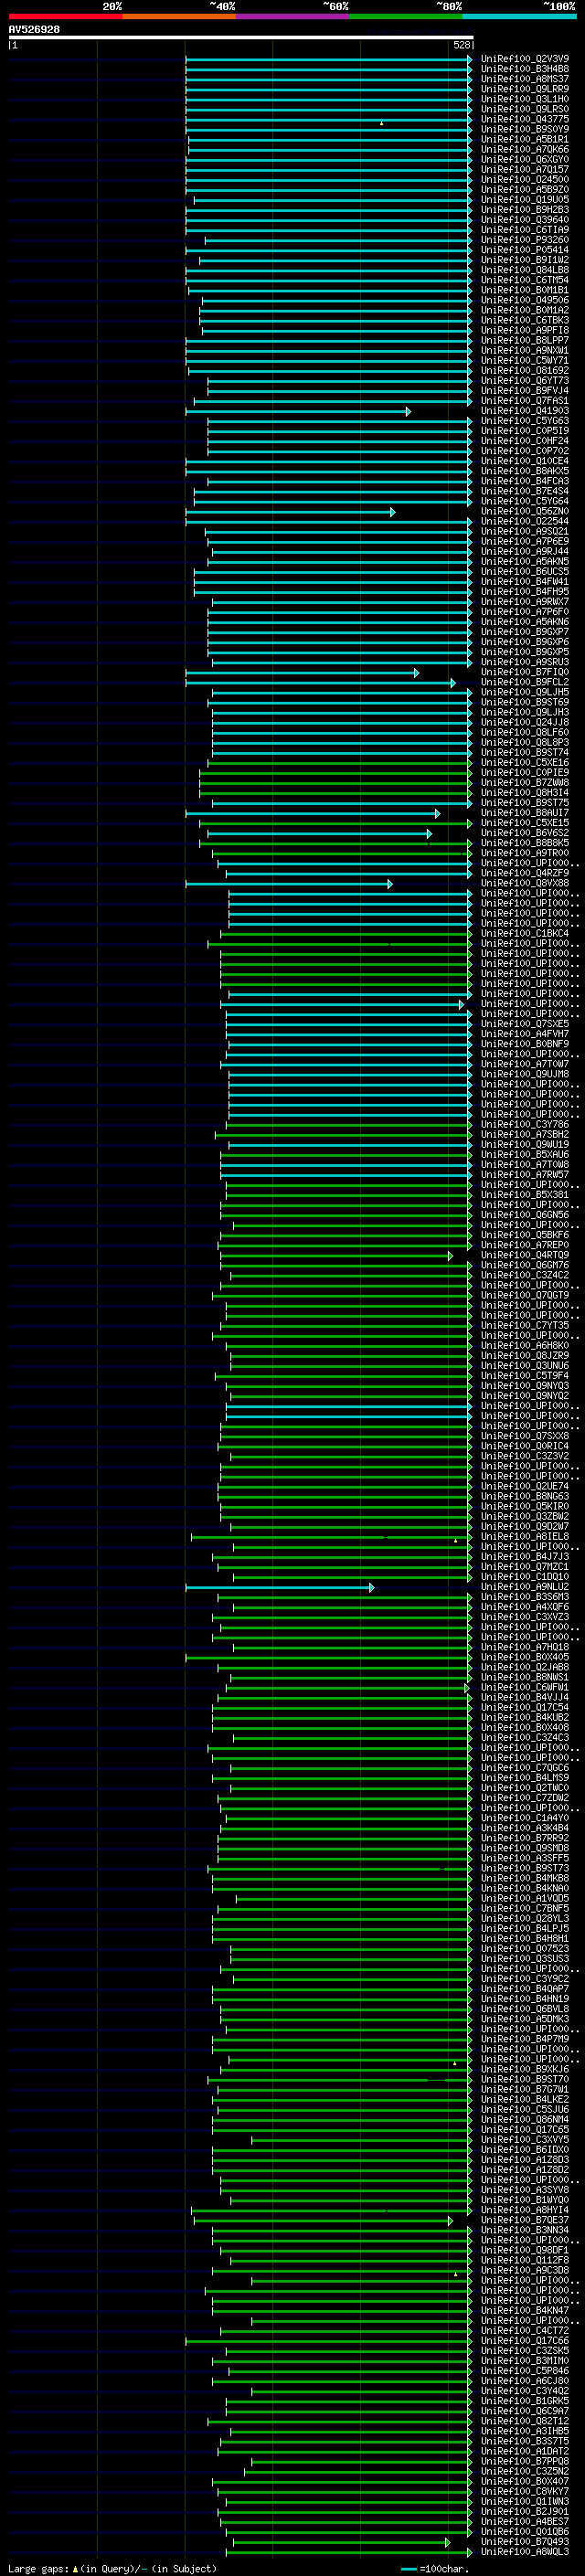Select the UniRef100_Q24JJ8 hit label
Viewport: 585px width, 2576px height.
click(x=525, y=722)
